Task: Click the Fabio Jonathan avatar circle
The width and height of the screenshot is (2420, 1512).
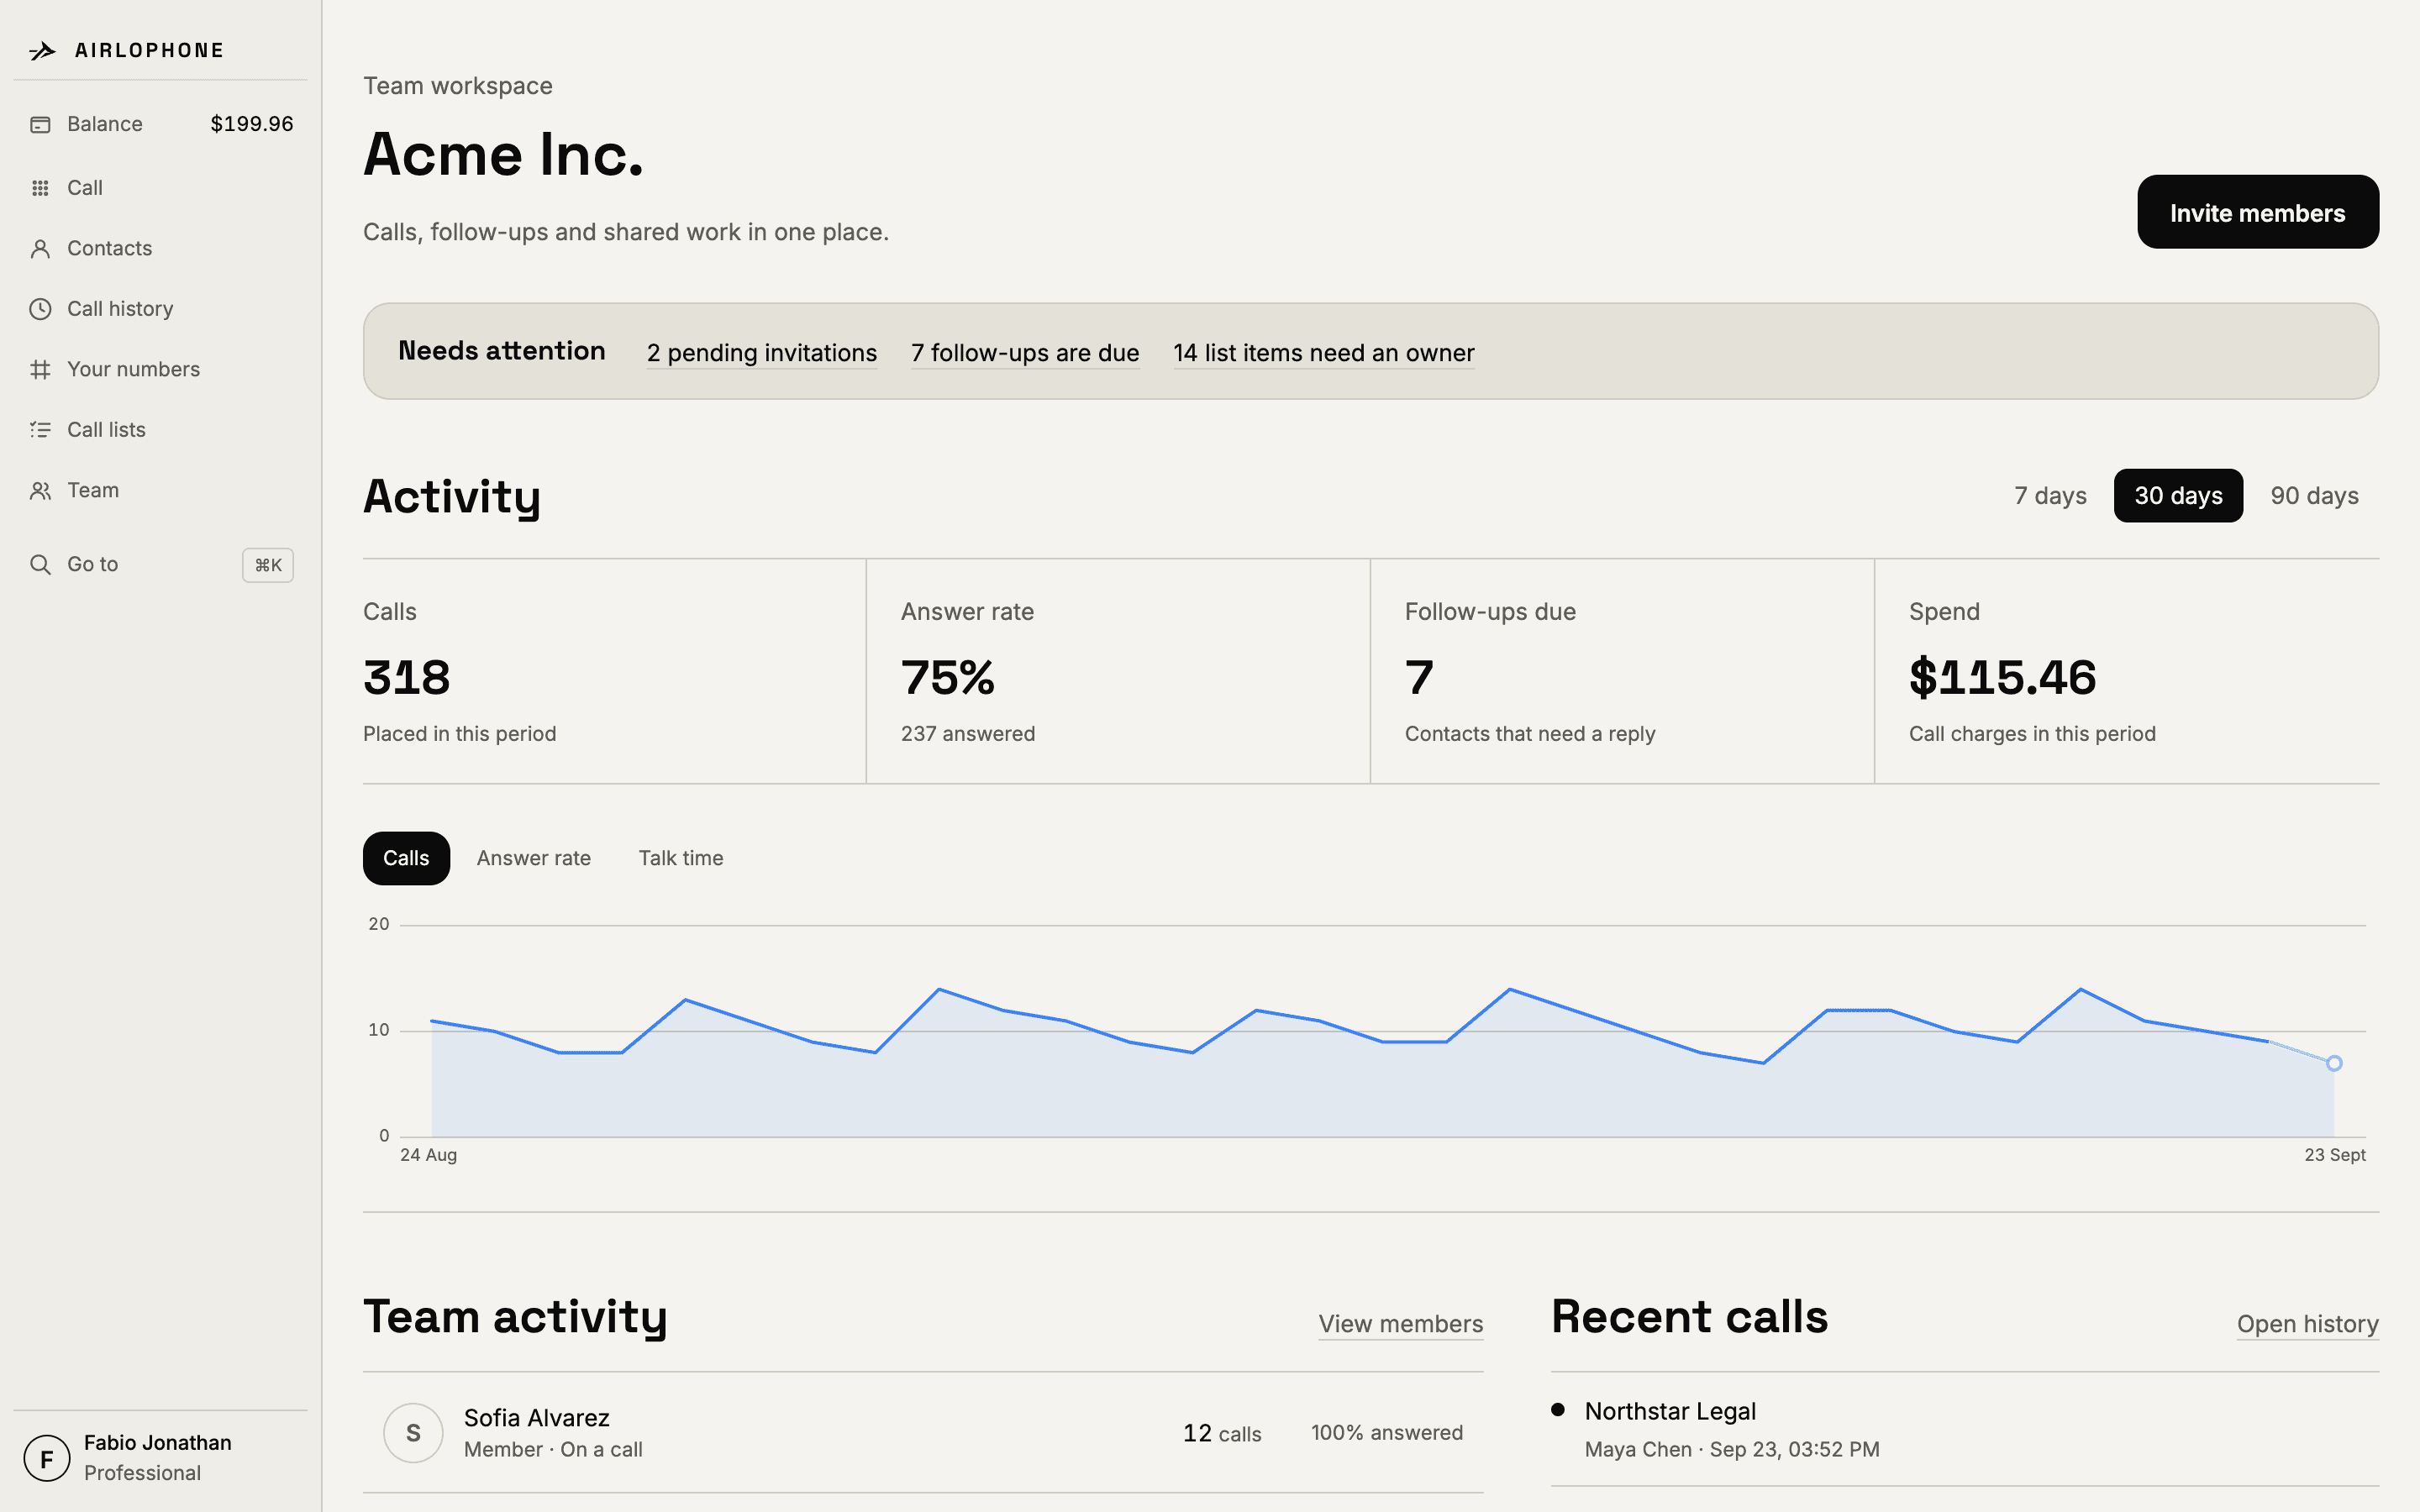Action: 47,1458
